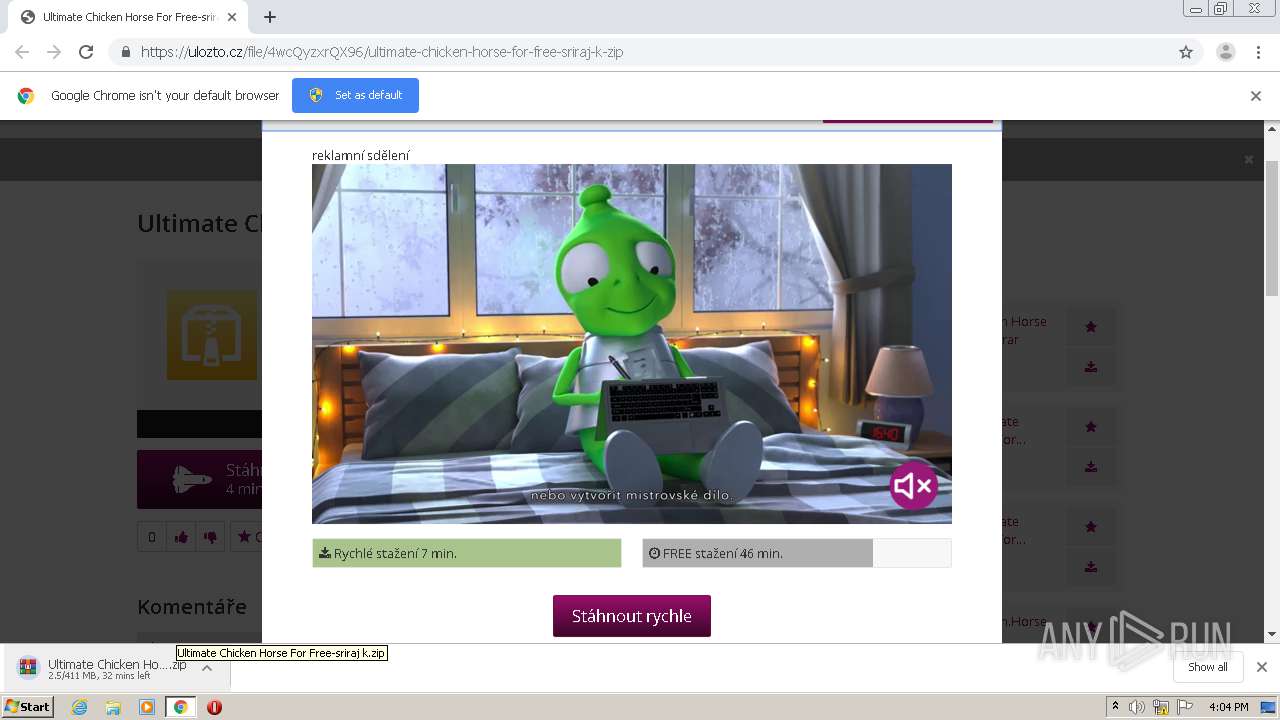Open Windows Explorer from the taskbar

click(113, 707)
